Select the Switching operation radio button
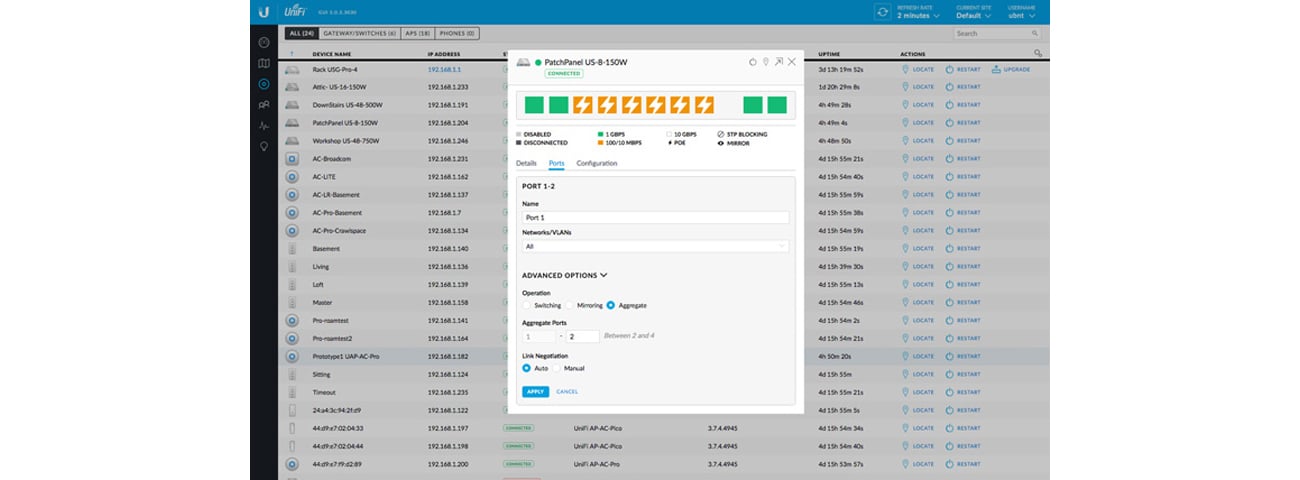The image size is (1300, 480). coord(527,305)
